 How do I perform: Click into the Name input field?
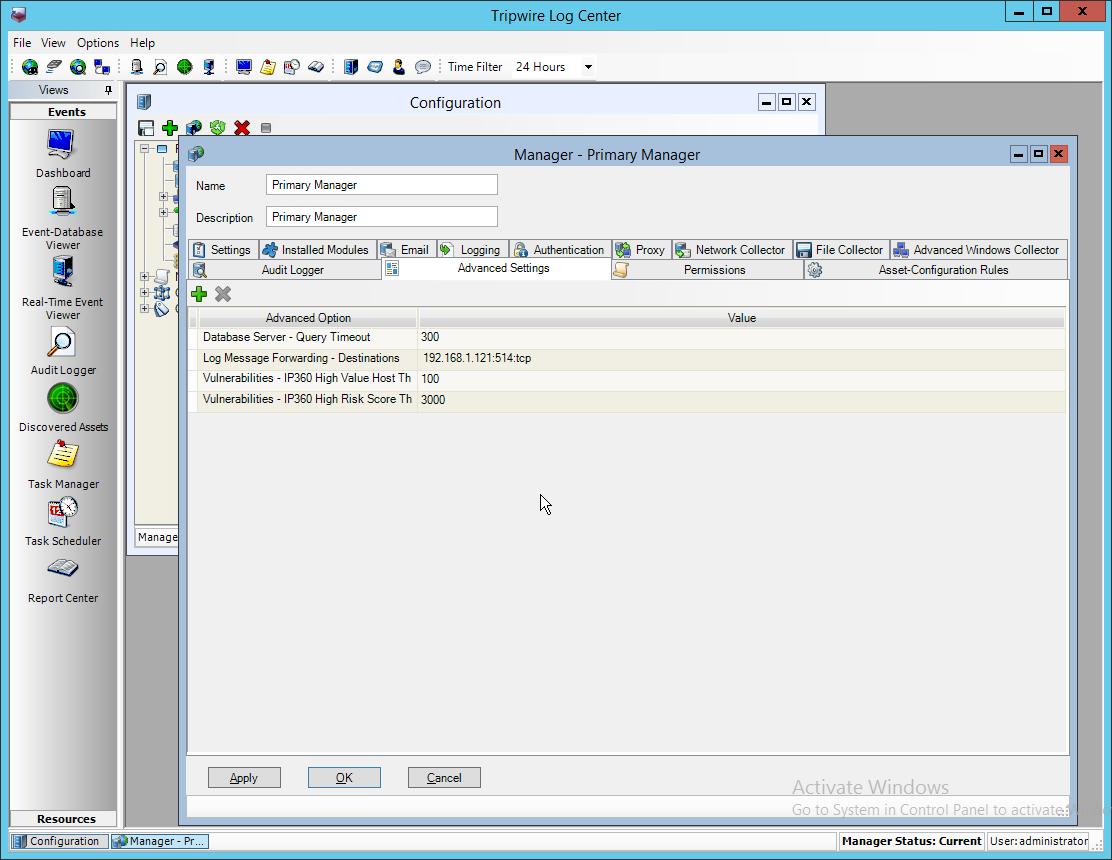pyautogui.click(x=382, y=185)
